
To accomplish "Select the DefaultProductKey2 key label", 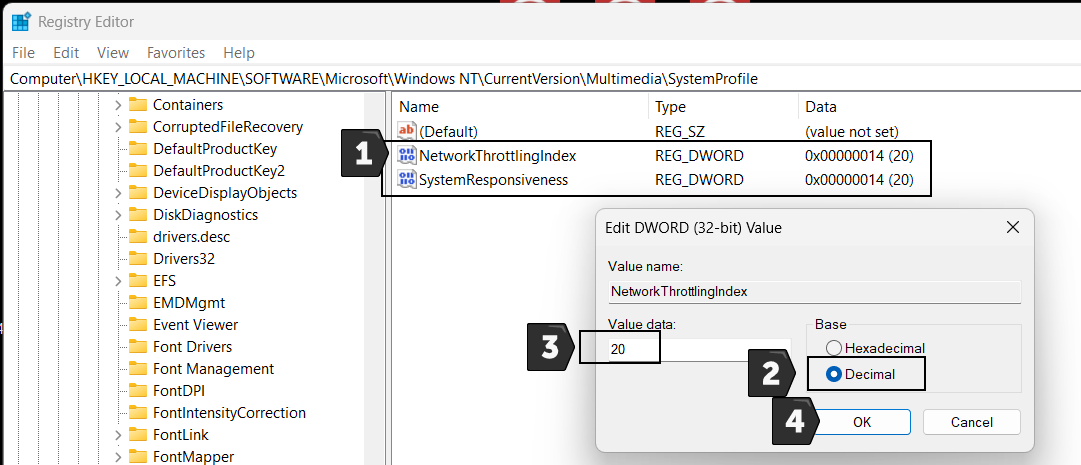I will [219, 171].
